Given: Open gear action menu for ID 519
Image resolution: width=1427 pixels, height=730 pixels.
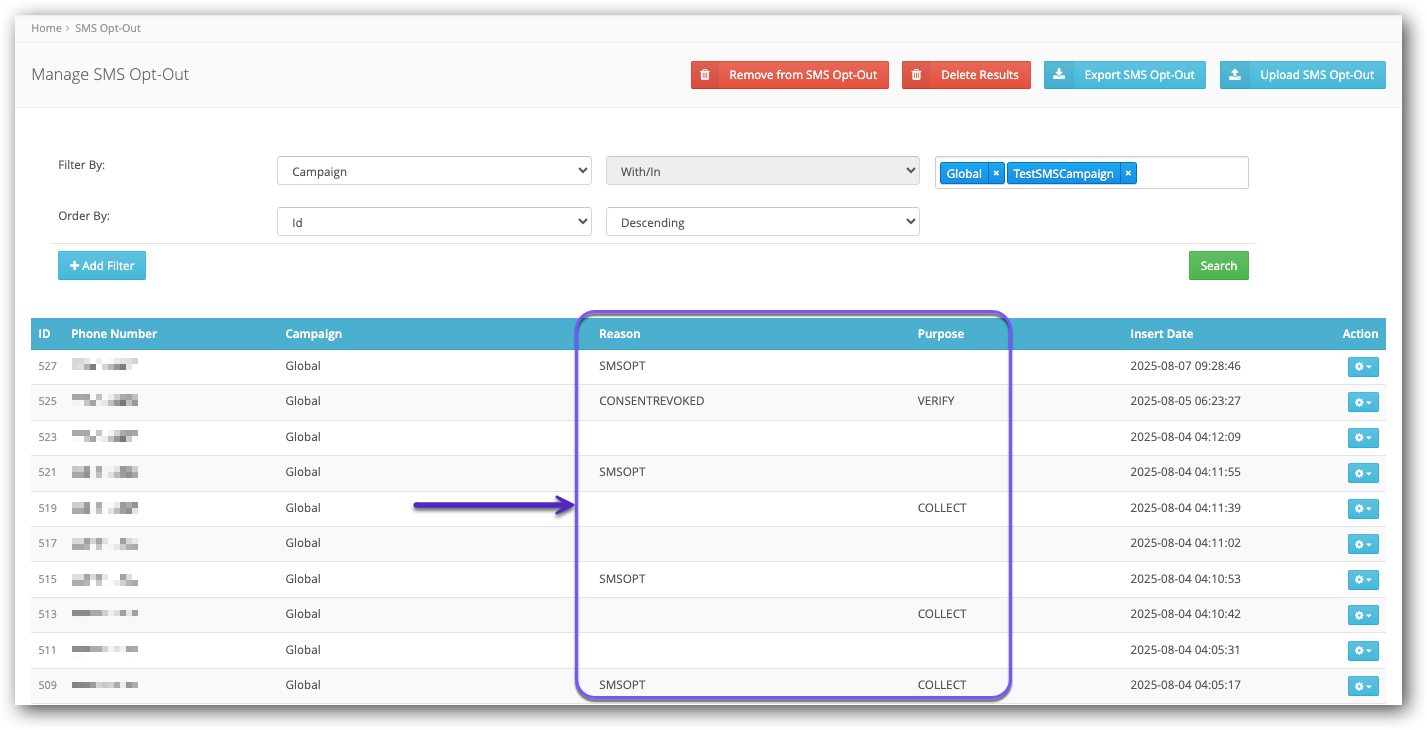Looking at the screenshot, I should tap(1362, 509).
